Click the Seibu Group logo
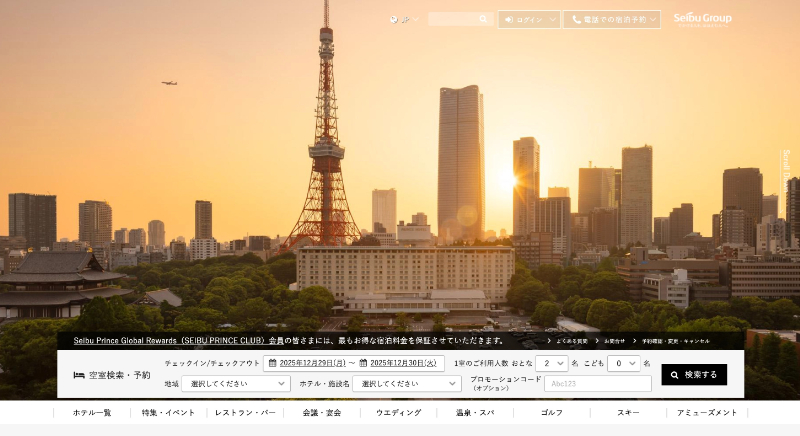This screenshot has height=436, width=800. pos(702,18)
